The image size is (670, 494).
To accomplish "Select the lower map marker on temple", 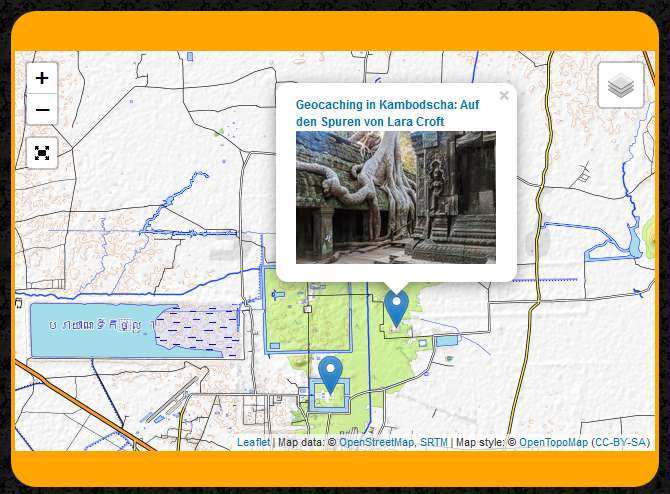I will click(x=330, y=375).
